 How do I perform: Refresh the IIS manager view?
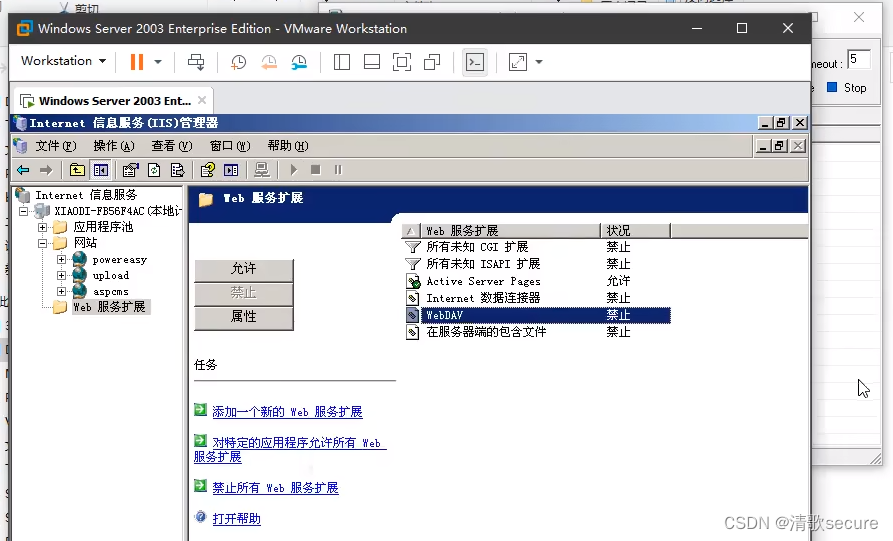(x=154, y=170)
